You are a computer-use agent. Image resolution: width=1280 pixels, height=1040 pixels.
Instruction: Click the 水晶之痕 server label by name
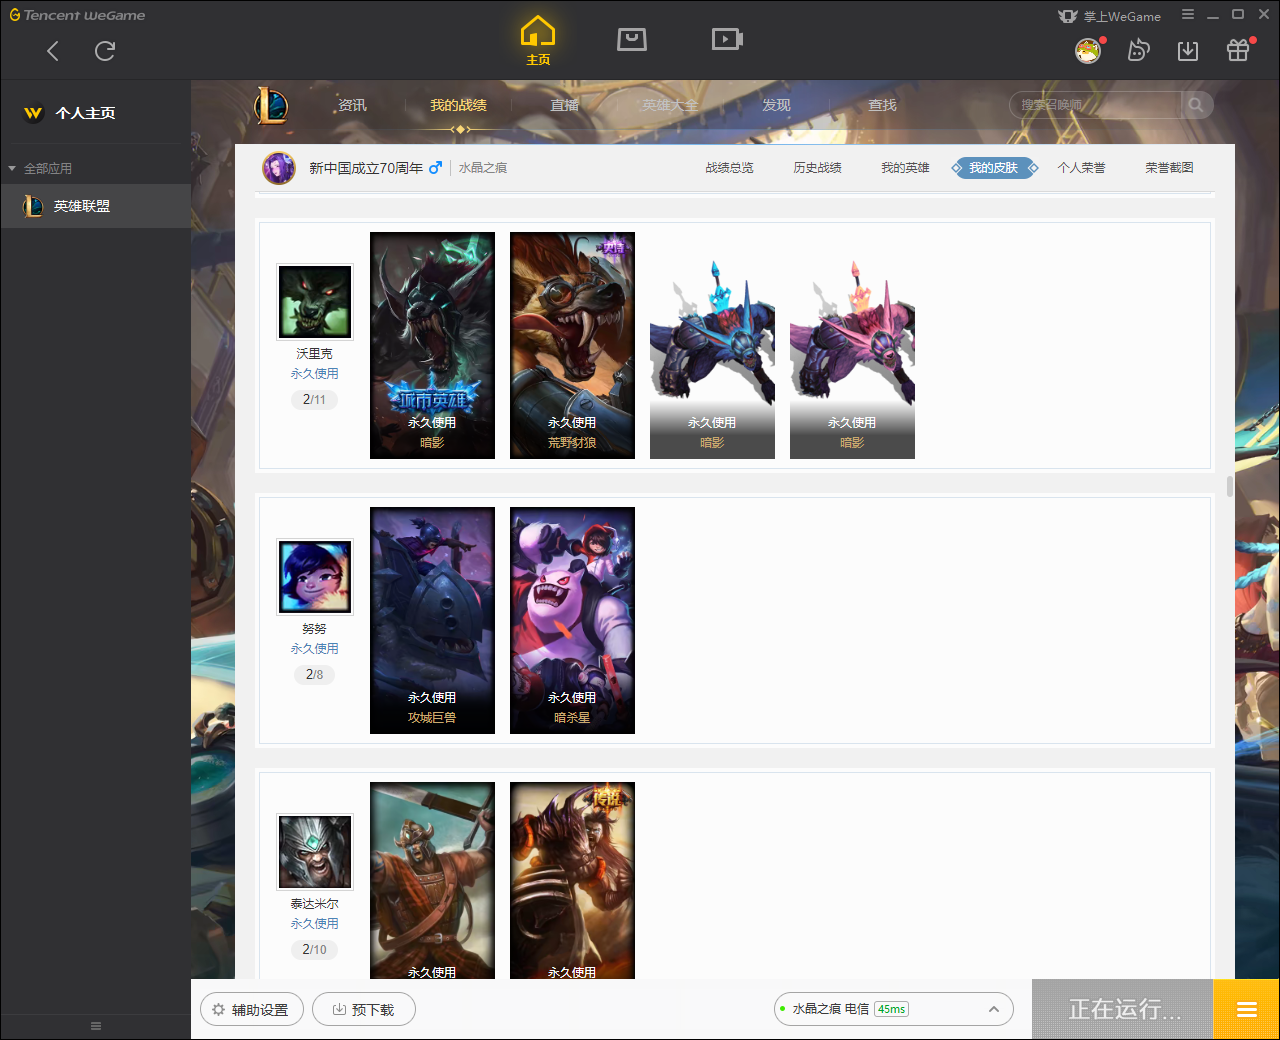point(483,168)
